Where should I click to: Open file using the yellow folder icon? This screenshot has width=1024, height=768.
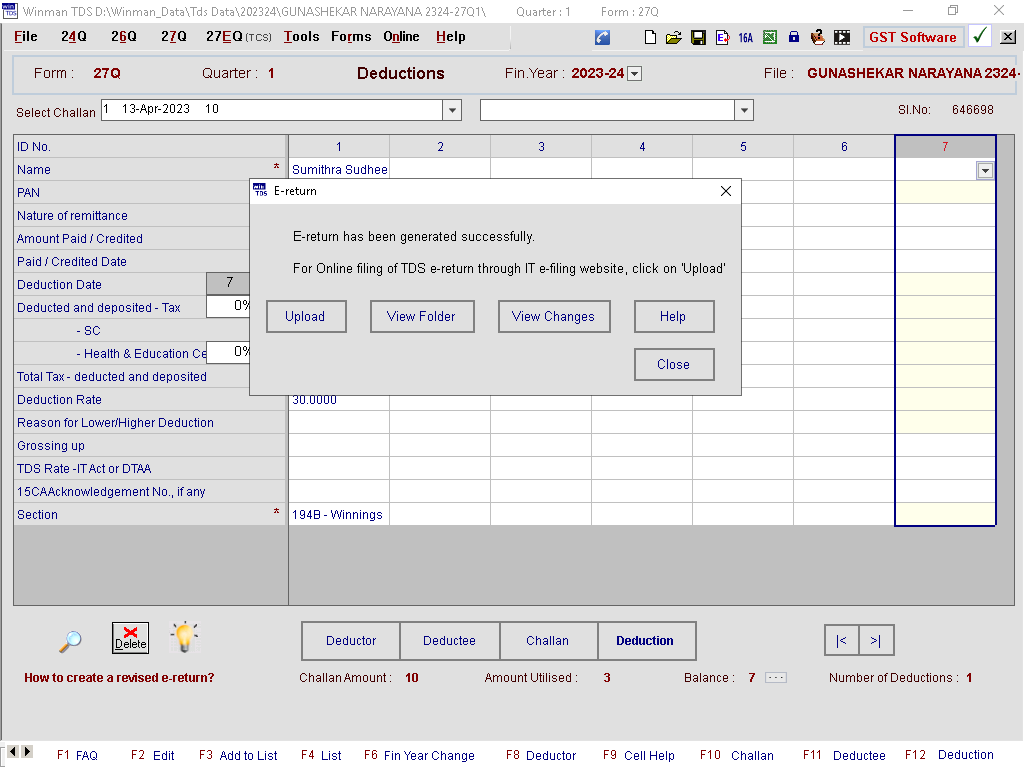(x=674, y=37)
